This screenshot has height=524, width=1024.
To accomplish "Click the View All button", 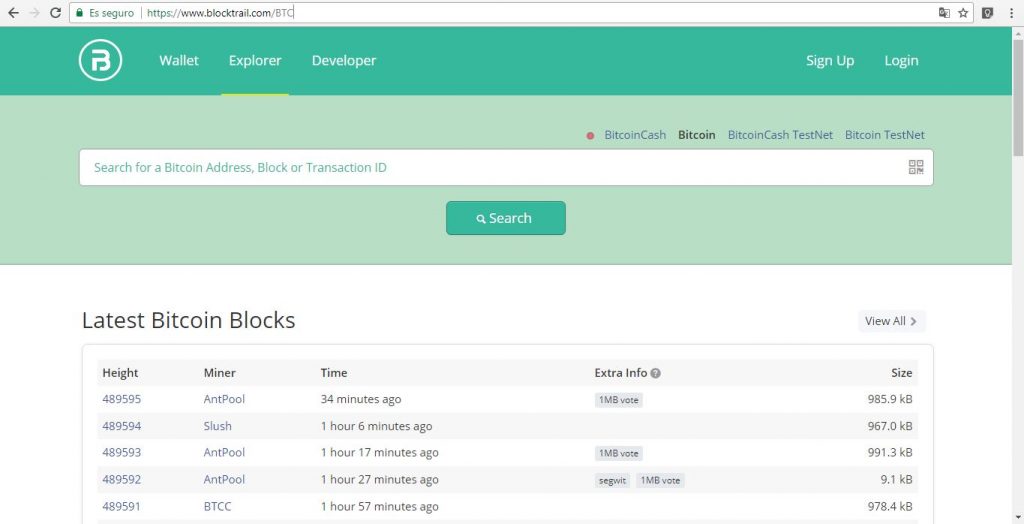I will coord(891,321).
